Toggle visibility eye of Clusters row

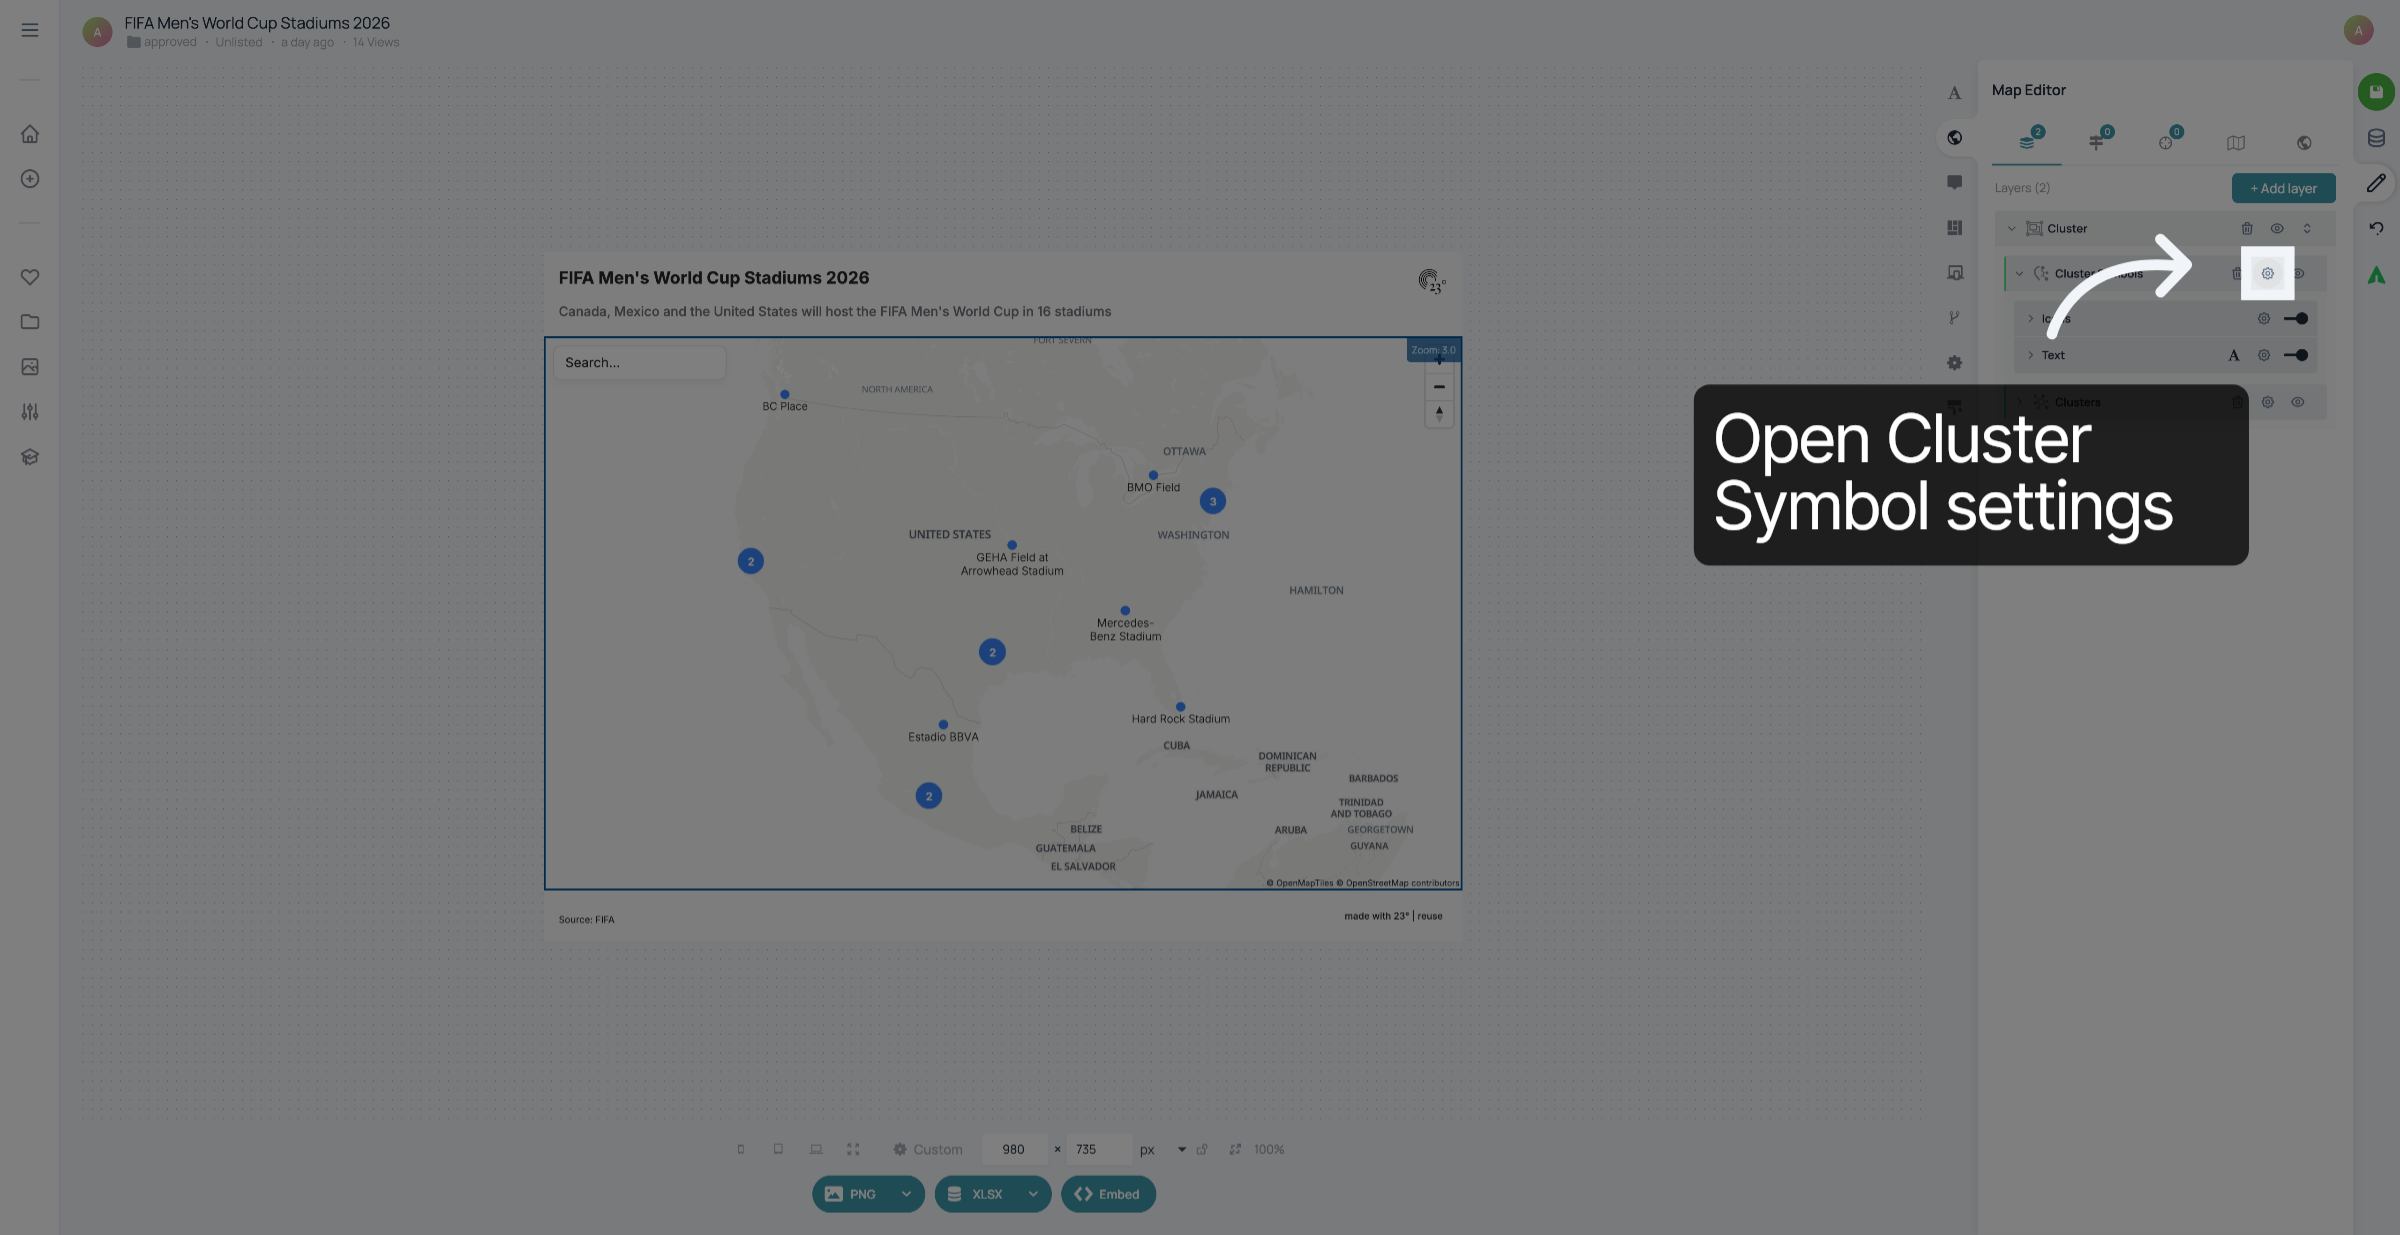[2298, 402]
